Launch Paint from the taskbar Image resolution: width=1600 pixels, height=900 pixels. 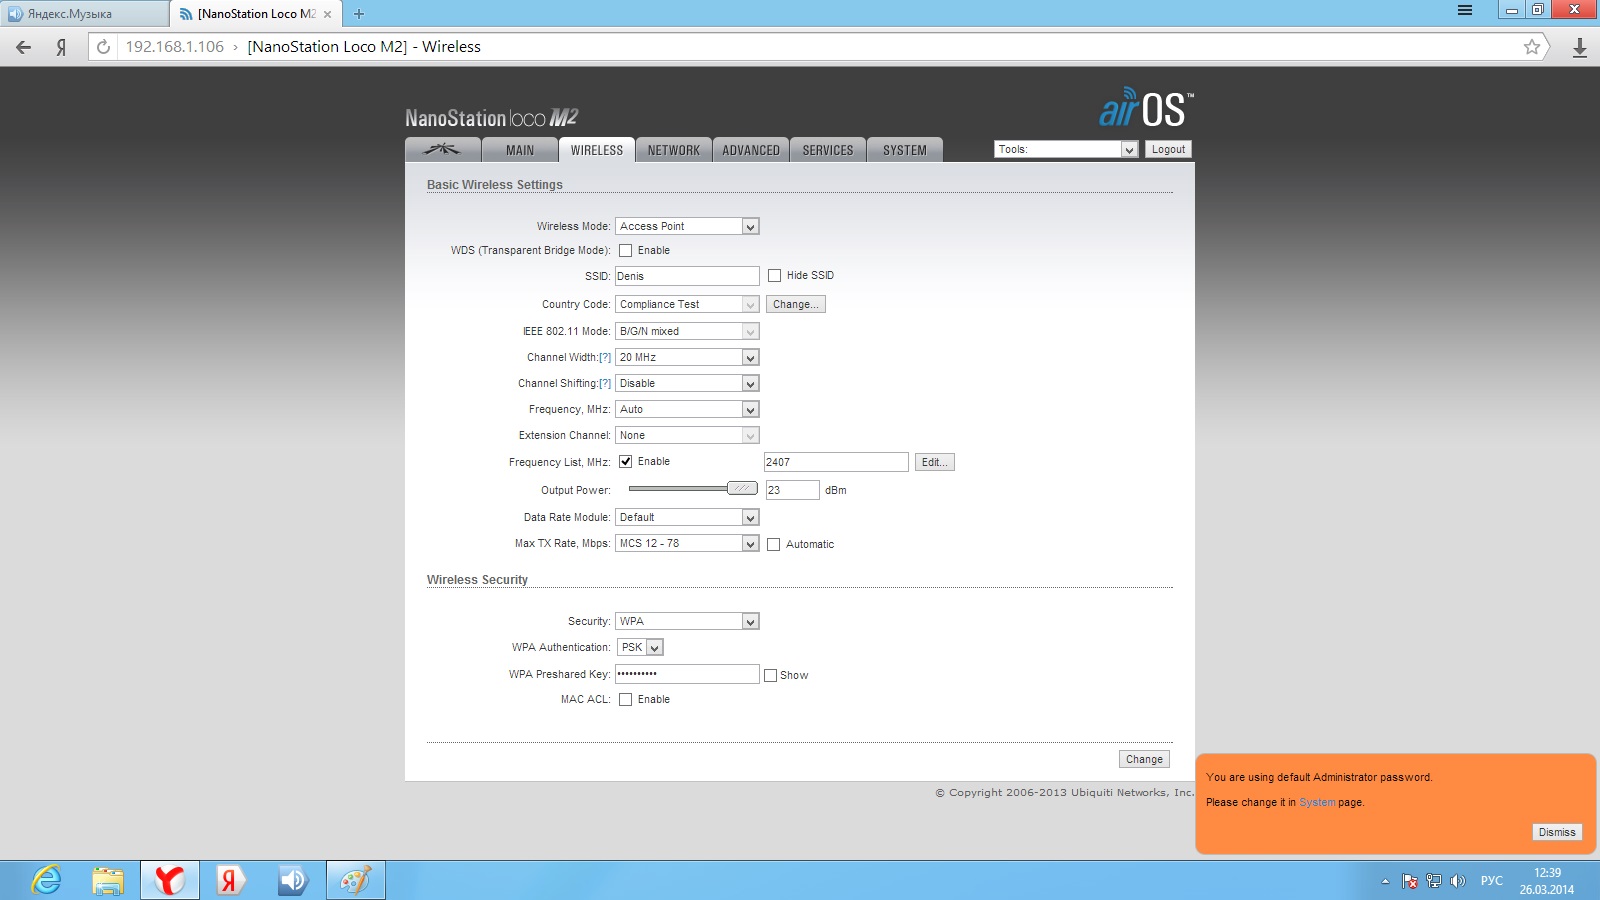point(355,880)
